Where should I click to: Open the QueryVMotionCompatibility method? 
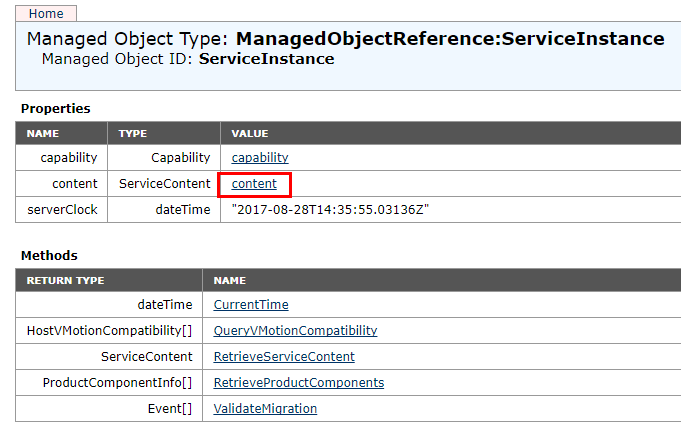295,330
